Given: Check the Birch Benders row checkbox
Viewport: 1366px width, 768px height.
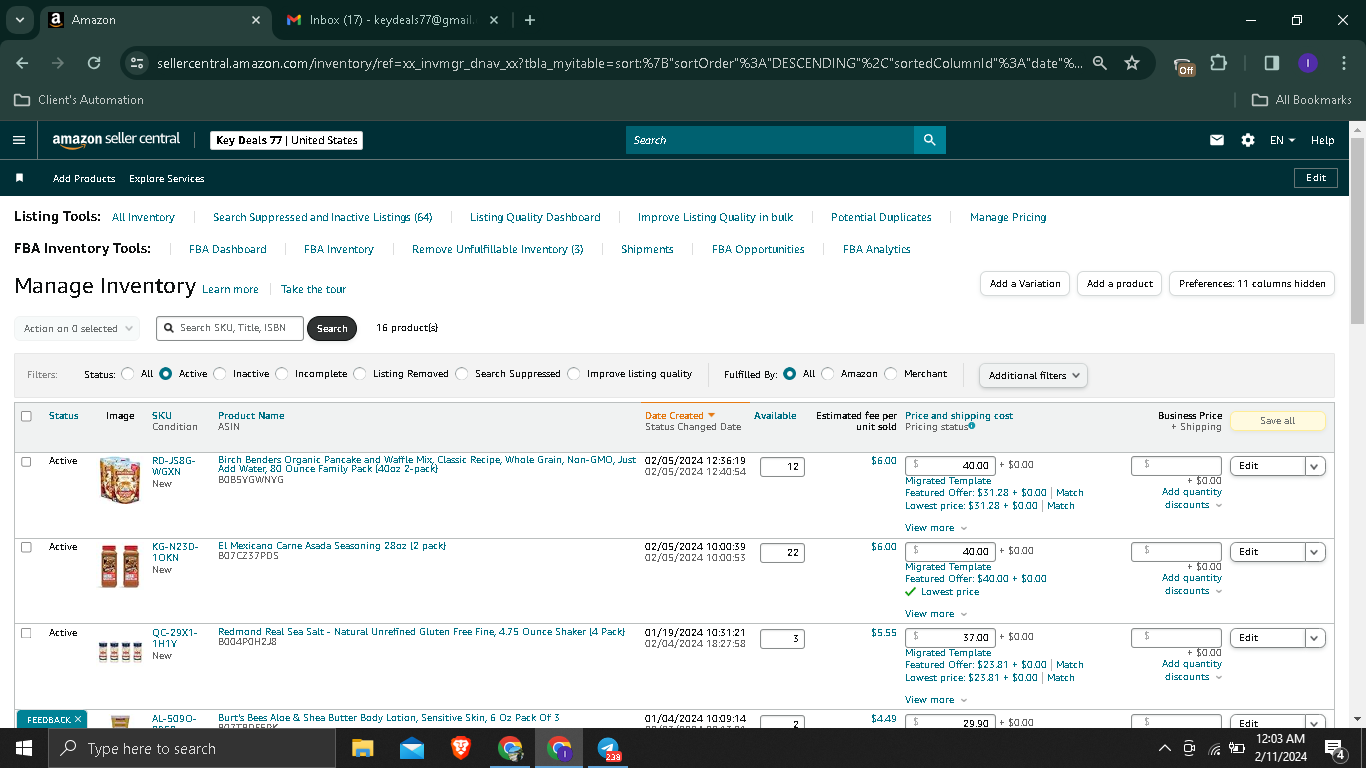Looking at the screenshot, I should pyautogui.click(x=26, y=461).
